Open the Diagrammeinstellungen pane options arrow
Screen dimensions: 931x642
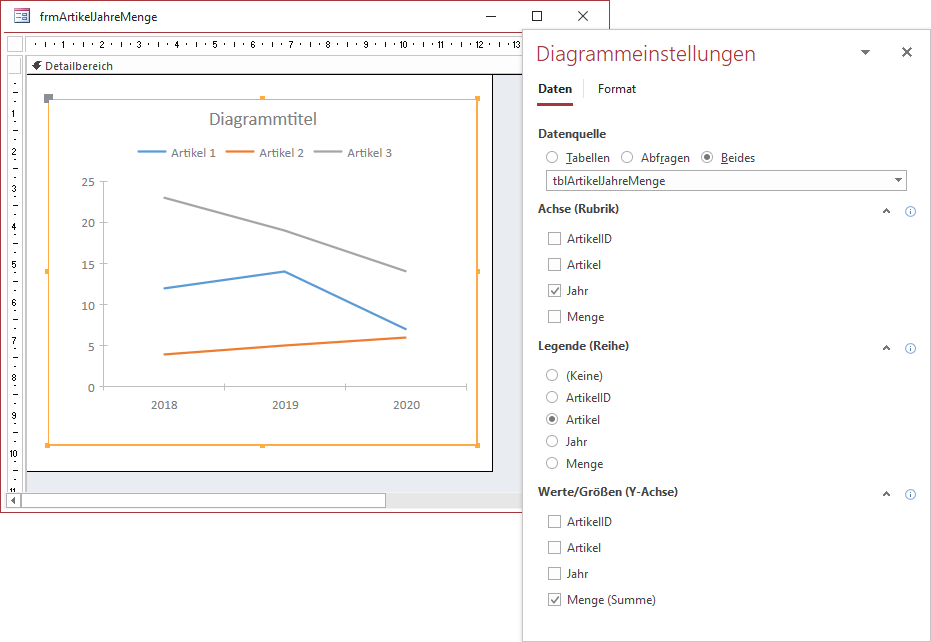coord(865,53)
